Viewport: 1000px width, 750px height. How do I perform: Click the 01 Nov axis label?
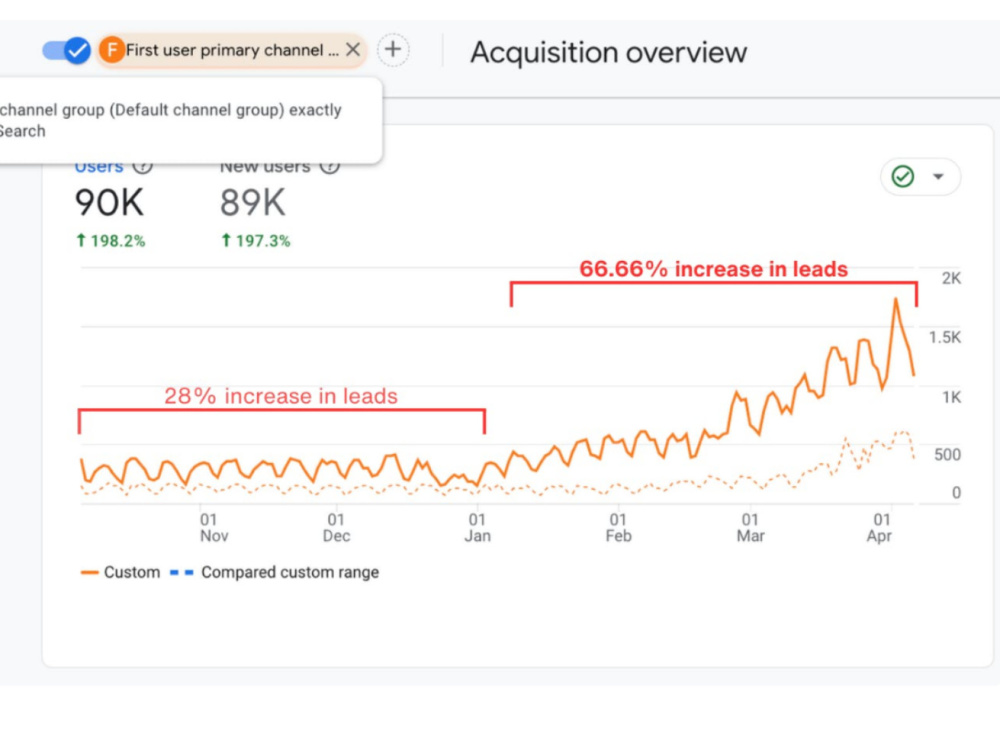[x=213, y=528]
